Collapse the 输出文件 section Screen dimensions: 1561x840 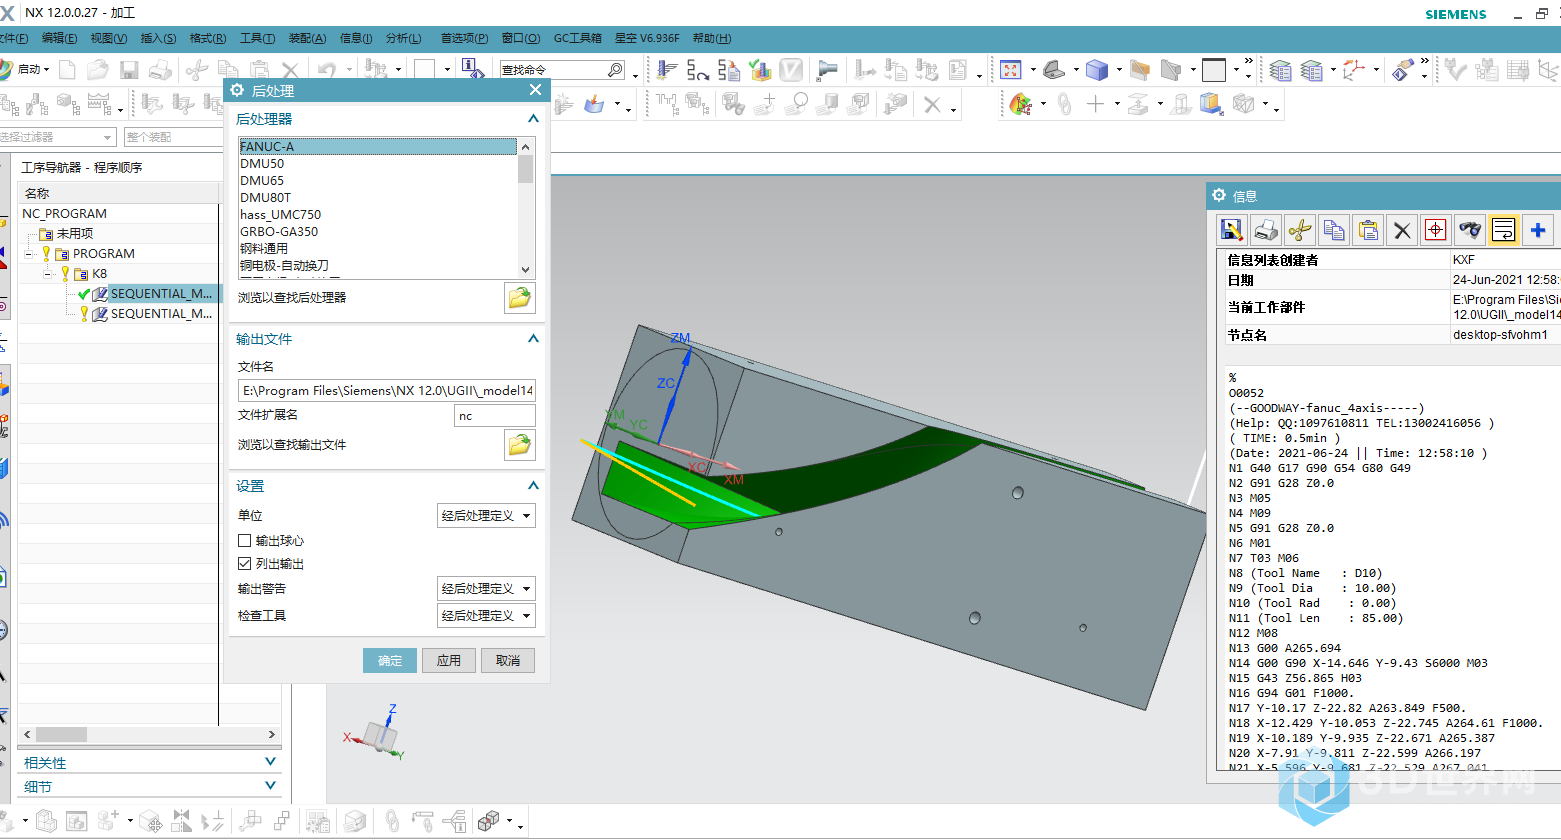tap(533, 339)
